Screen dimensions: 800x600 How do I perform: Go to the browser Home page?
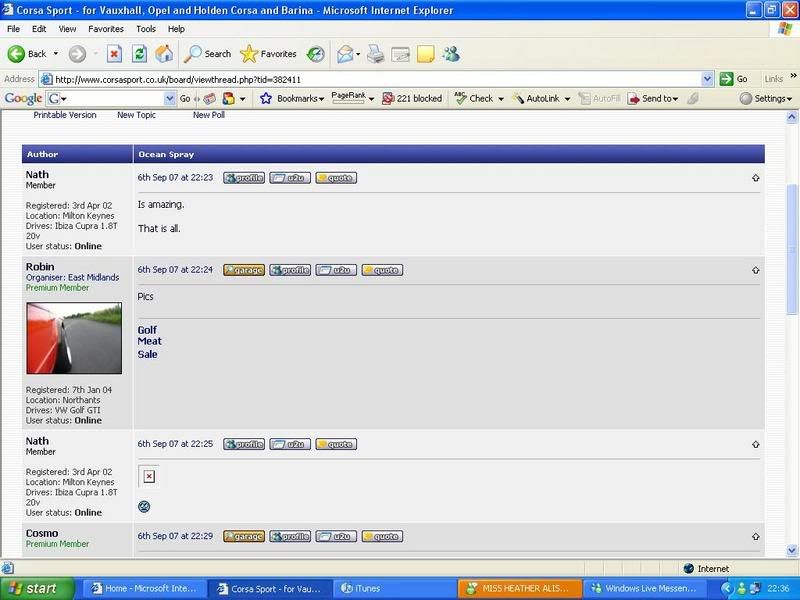coord(164,54)
